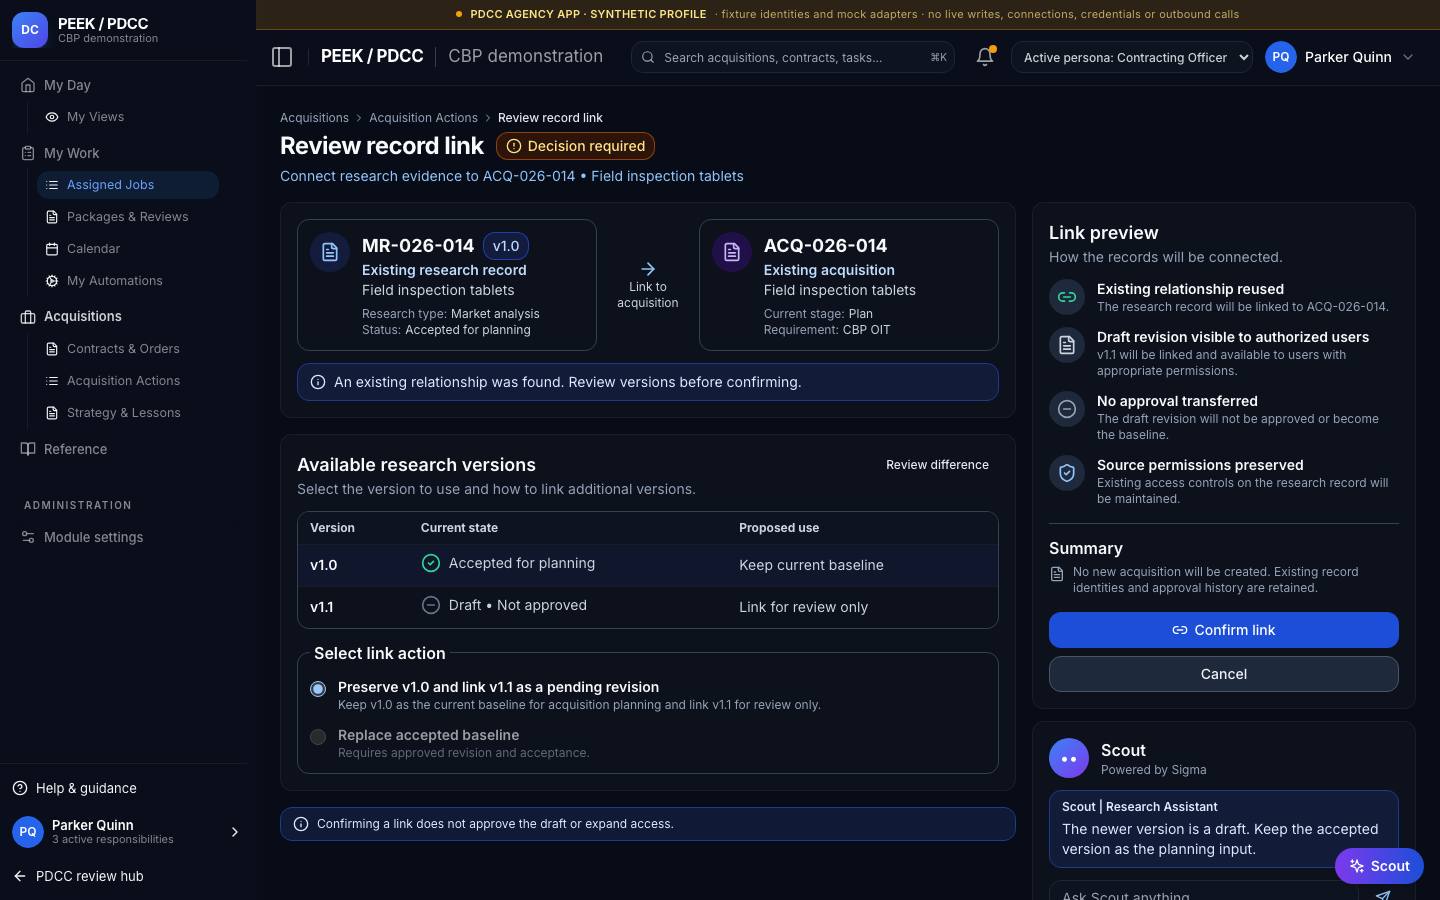This screenshot has height=900, width=1440.
Task: Select Replace accepted baseline radio option
Action: 318,737
